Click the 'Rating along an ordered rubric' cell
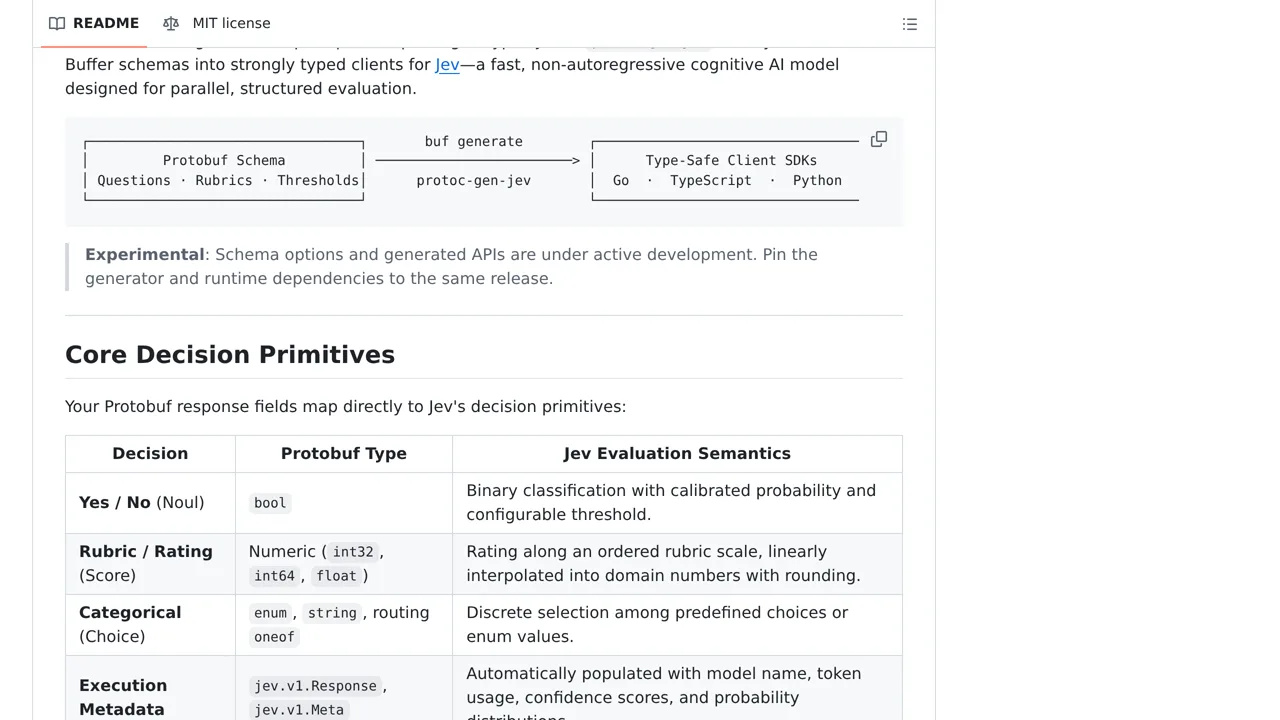 click(677, 564)
